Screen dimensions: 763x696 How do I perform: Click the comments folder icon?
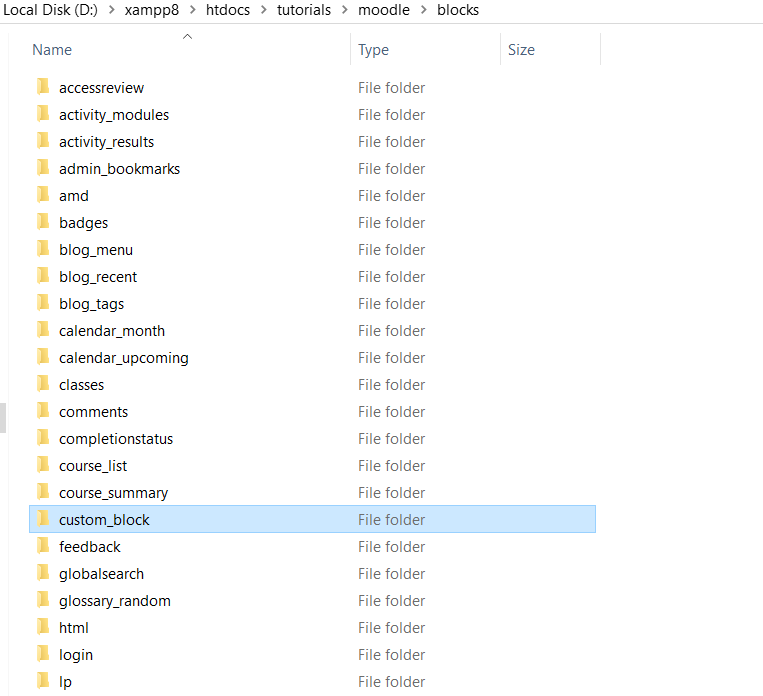click(x=43, y=411)
